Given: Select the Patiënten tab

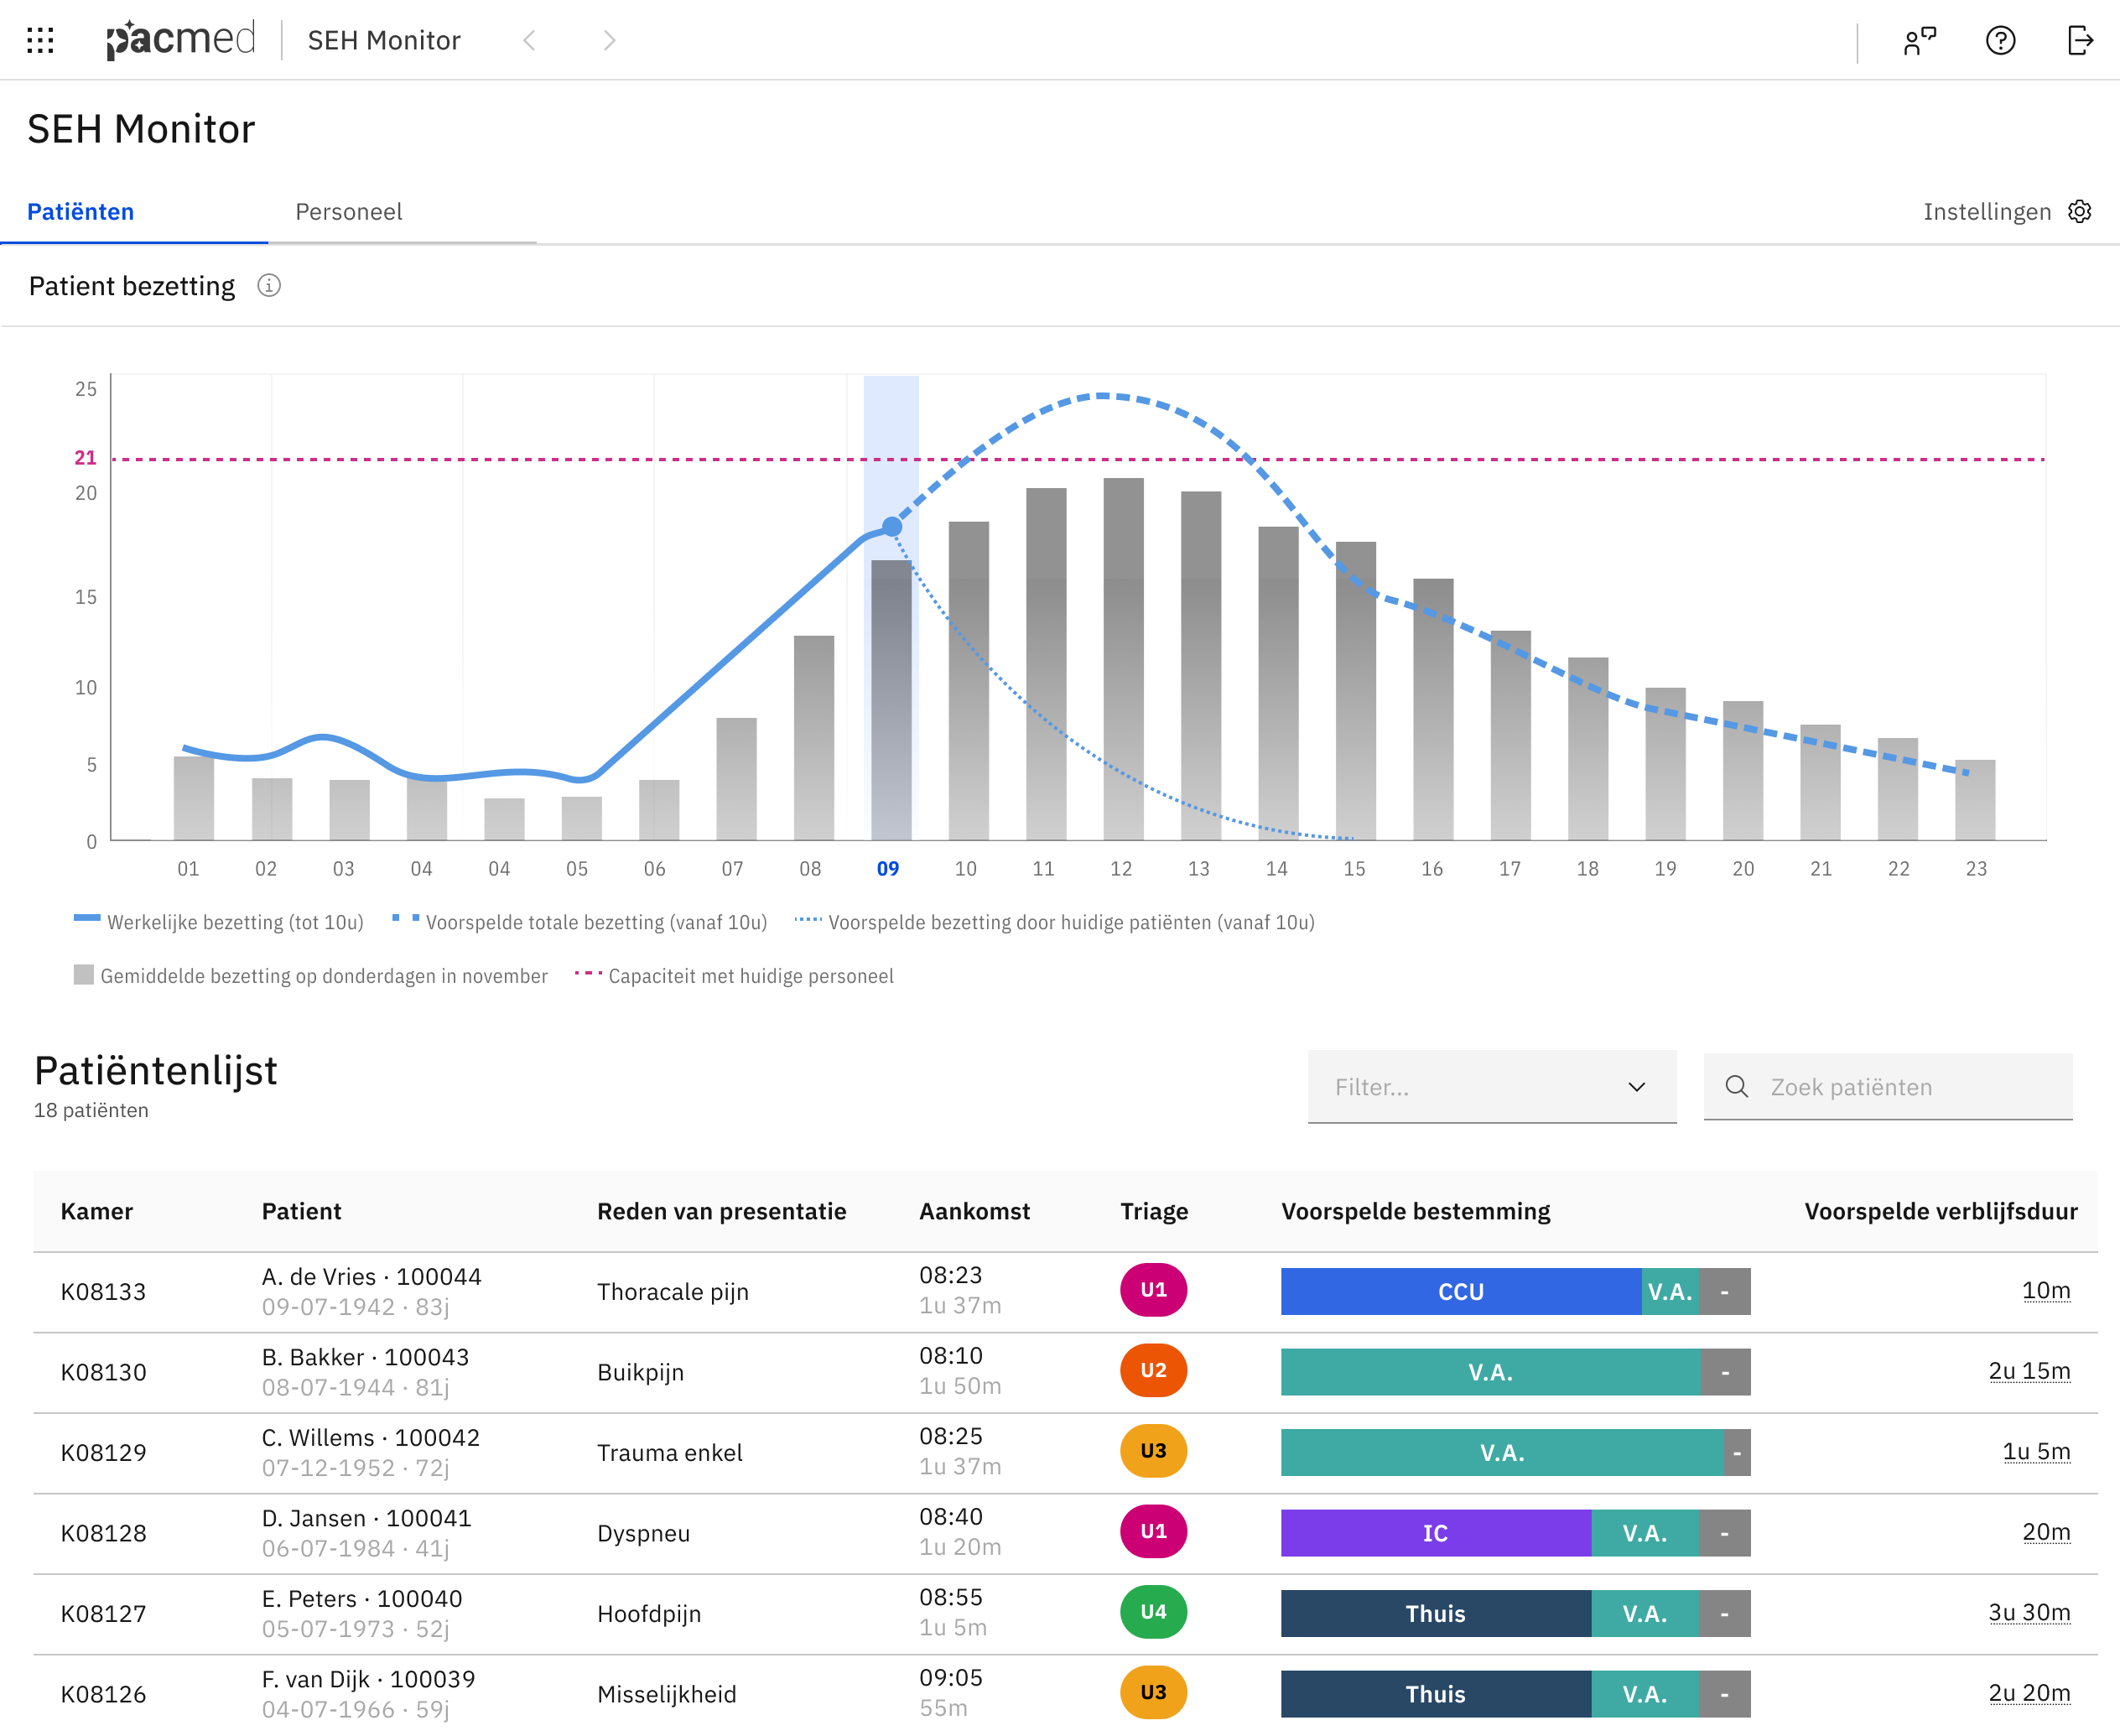Looking at the screenshot, I should click(x=80, y=211).
